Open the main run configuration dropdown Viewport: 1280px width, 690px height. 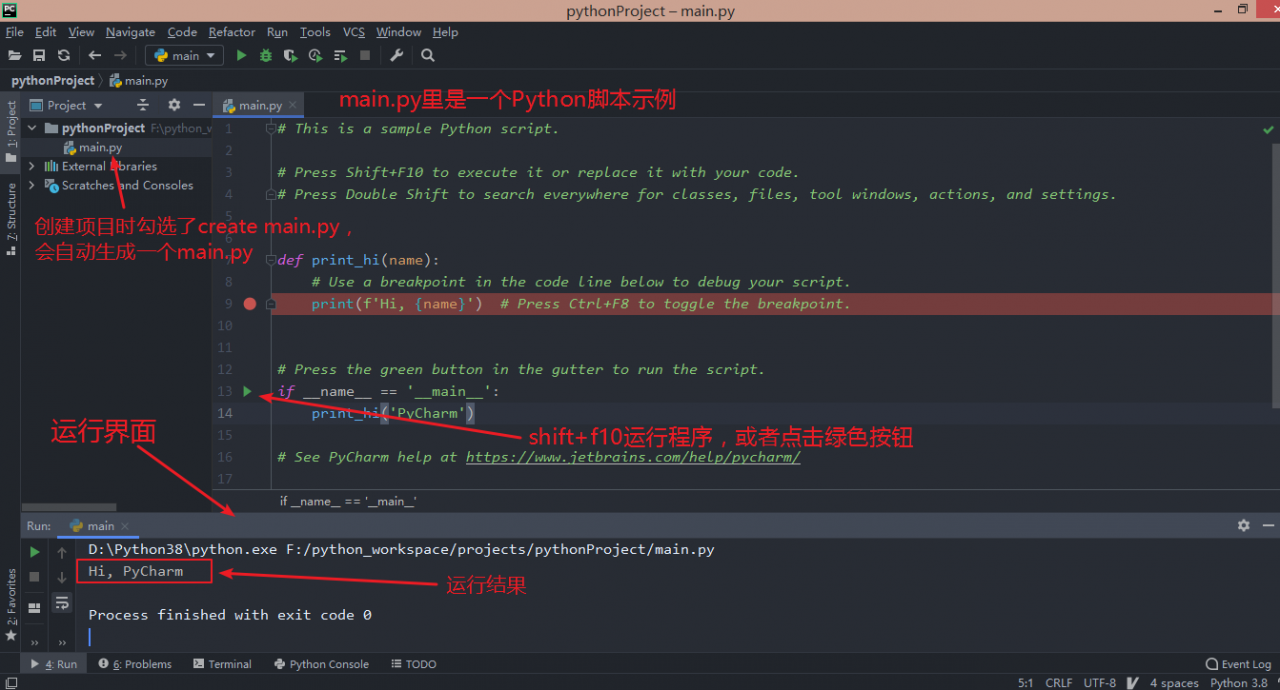184,56
